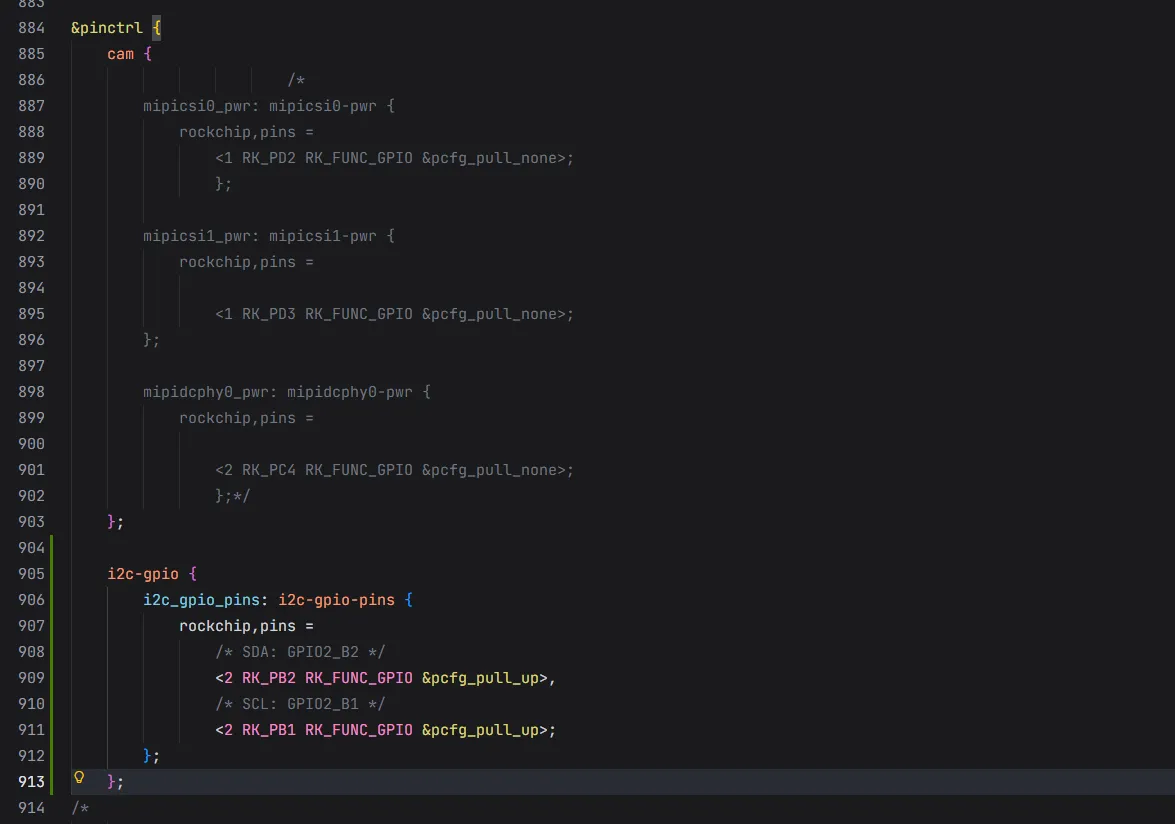Click RK_FUNC_GPIO on line 909
This screenshot has width=1175, height=824.
pos(359,678)
